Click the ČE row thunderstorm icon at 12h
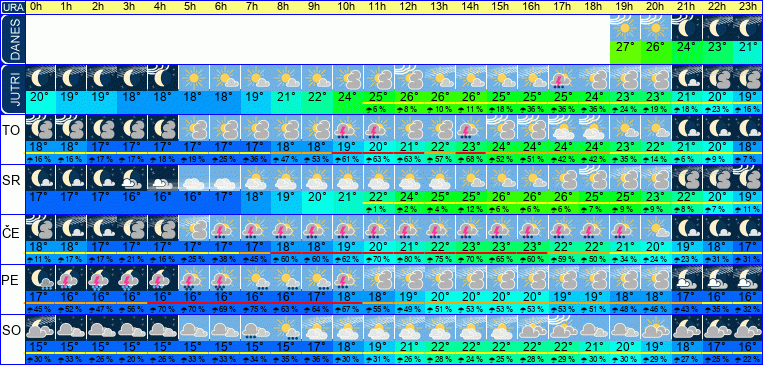This screenshot has width=763, height=365. click(409, 228)
